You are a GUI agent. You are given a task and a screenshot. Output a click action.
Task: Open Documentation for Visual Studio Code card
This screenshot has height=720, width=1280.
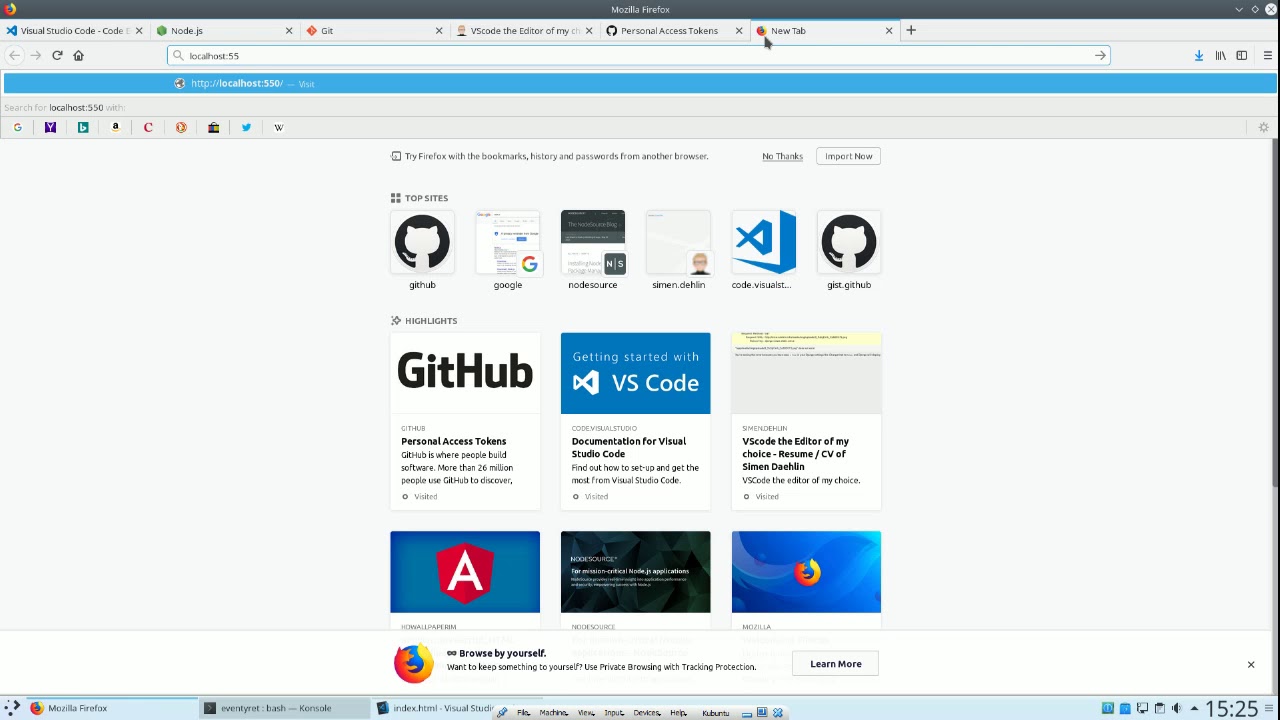(635, 421)
